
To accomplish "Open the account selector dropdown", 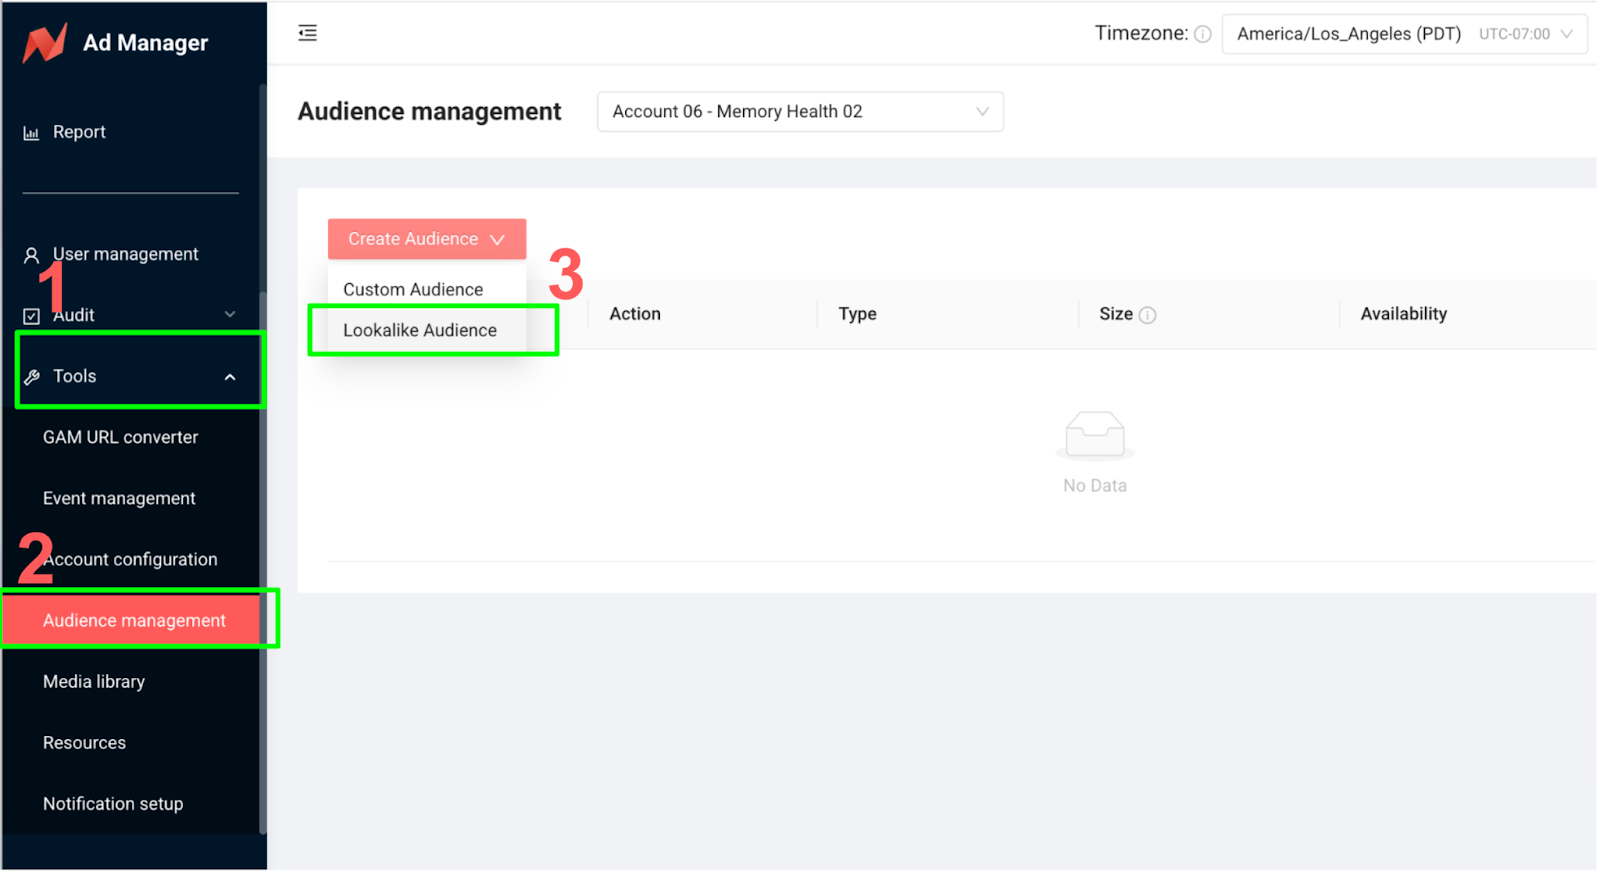I will tap(799, 112).
